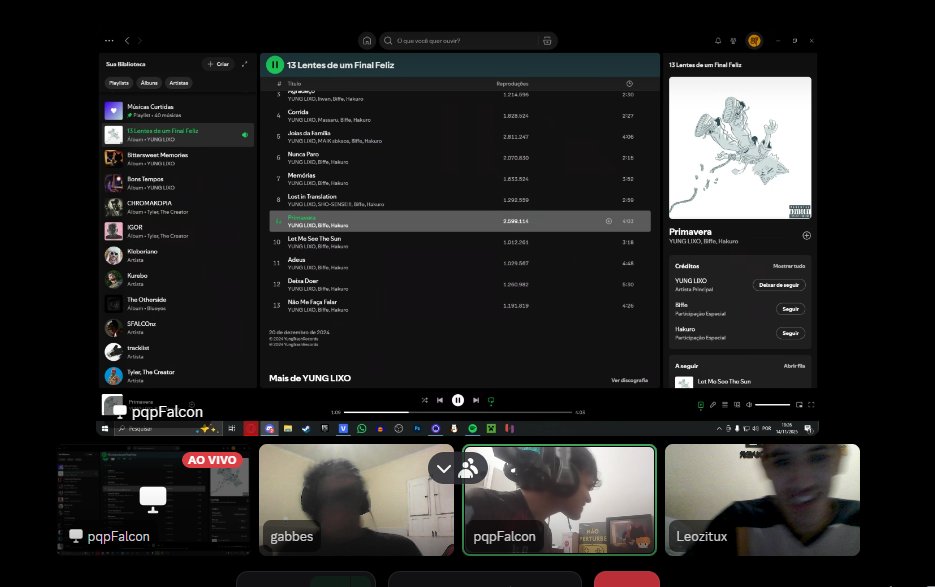Play the track Não Me Faça Falar
935x587 pixels.
click(460, 305)
